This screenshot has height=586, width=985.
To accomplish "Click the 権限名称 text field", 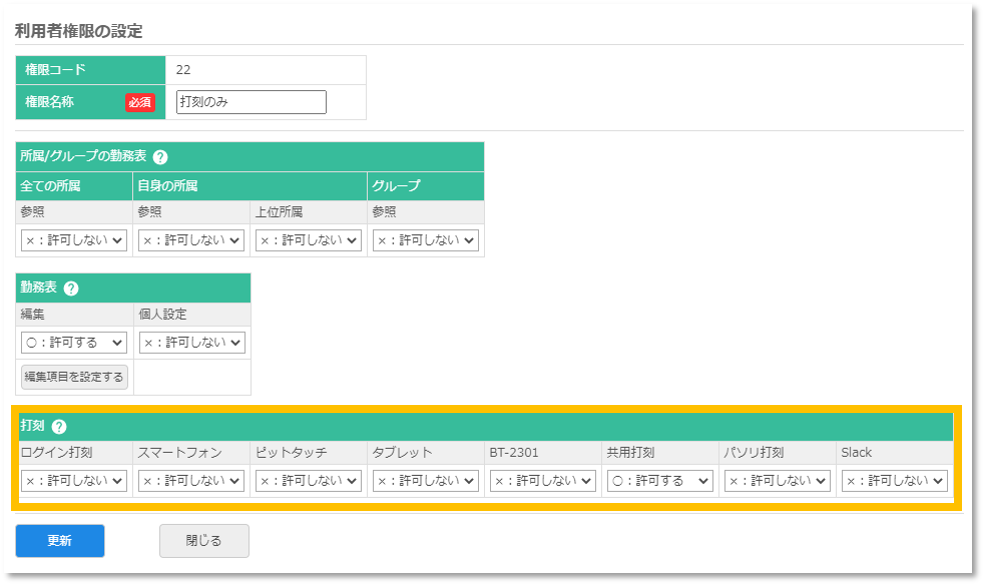I will coord(251,102).
